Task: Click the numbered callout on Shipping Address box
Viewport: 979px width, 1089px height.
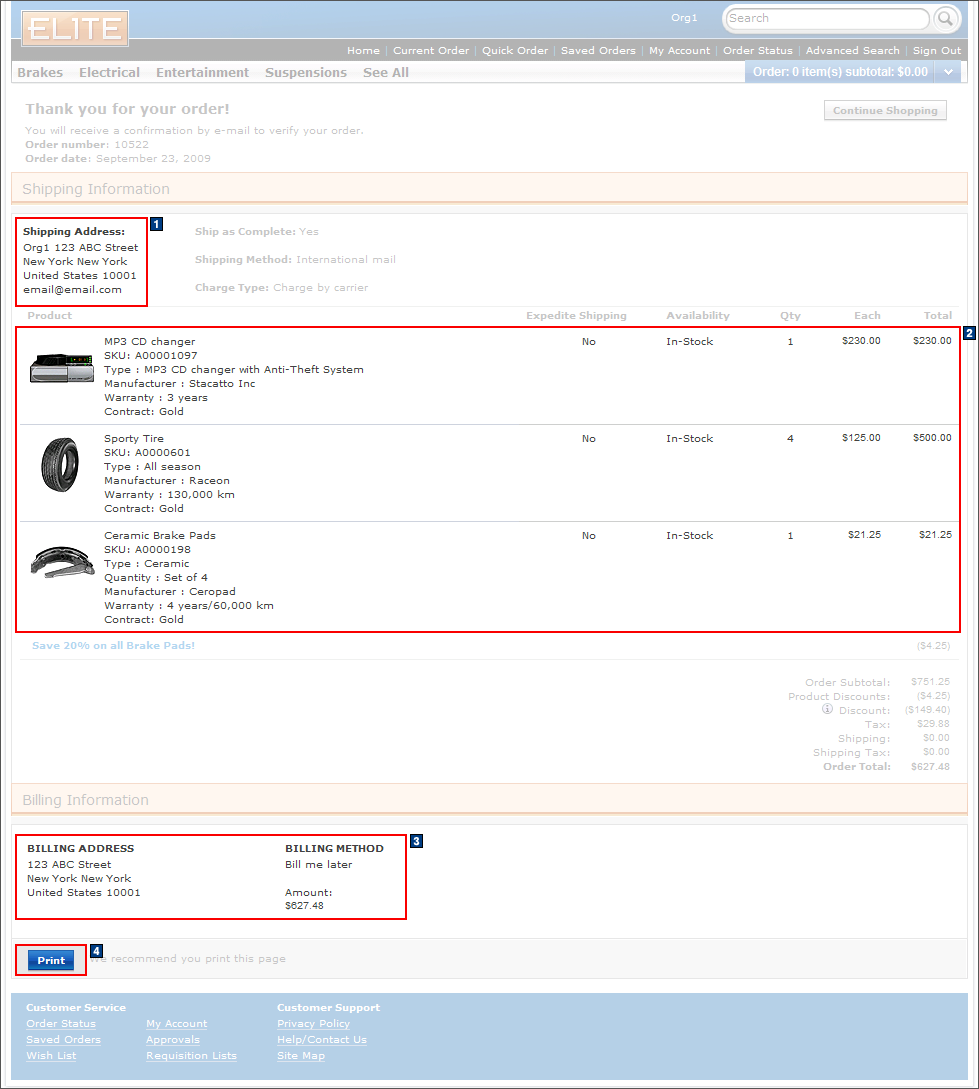Action: point(156,224)
